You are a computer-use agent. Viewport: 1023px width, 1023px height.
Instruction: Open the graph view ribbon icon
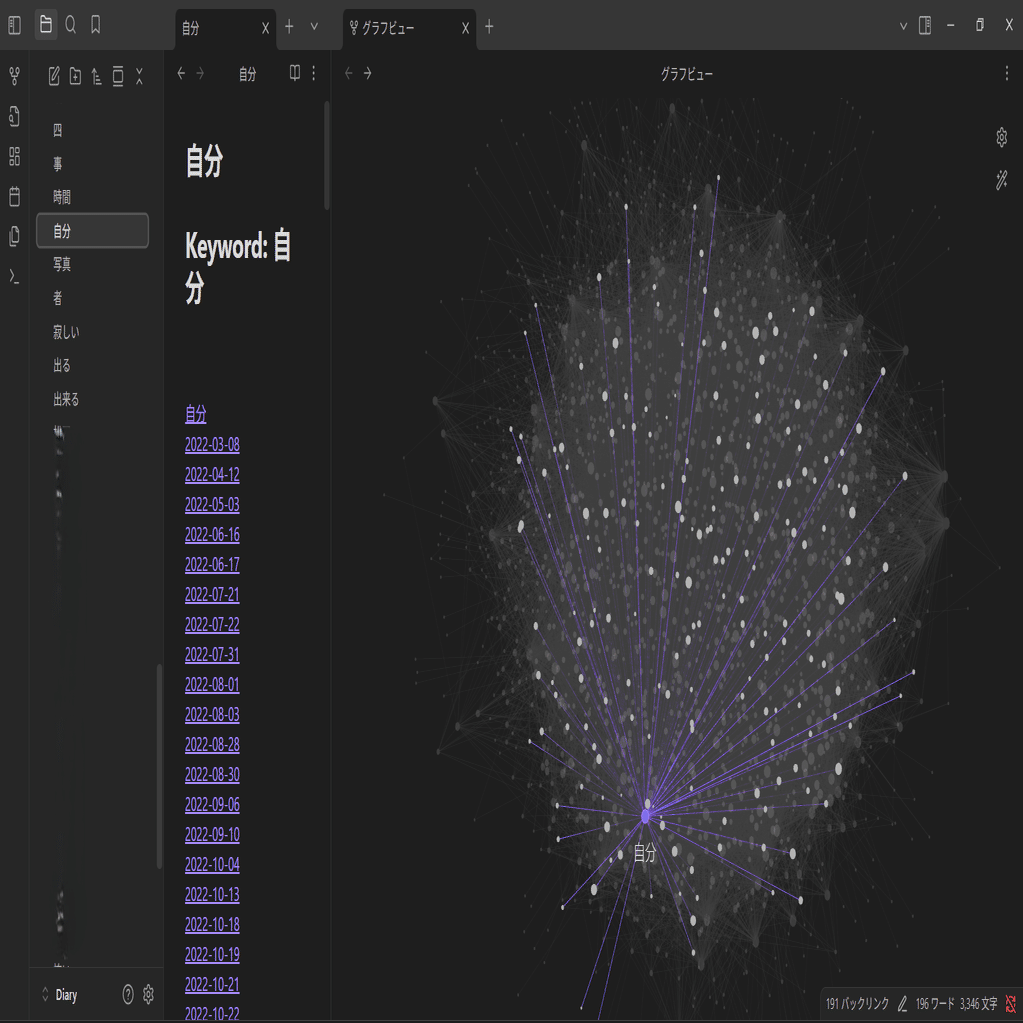tap(14, 76)
